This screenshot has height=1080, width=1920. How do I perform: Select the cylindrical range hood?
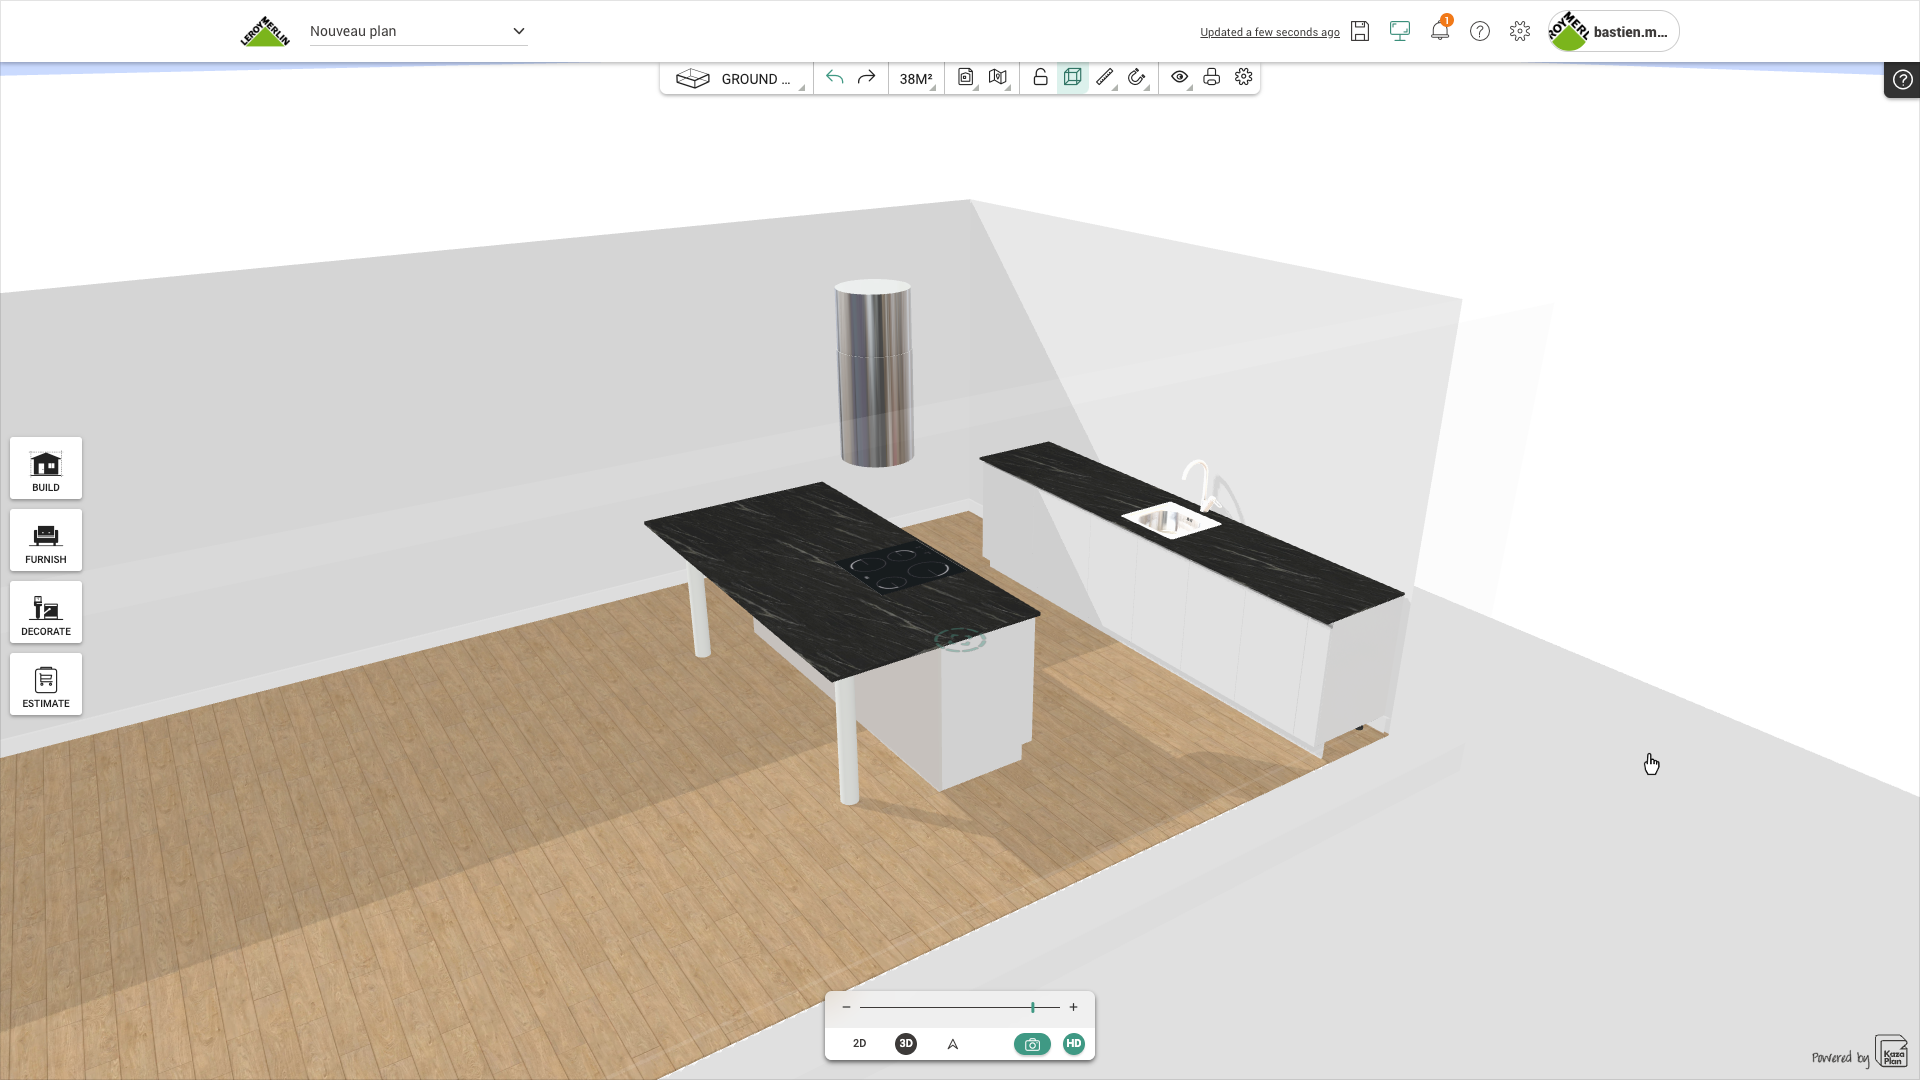[875, 373]
